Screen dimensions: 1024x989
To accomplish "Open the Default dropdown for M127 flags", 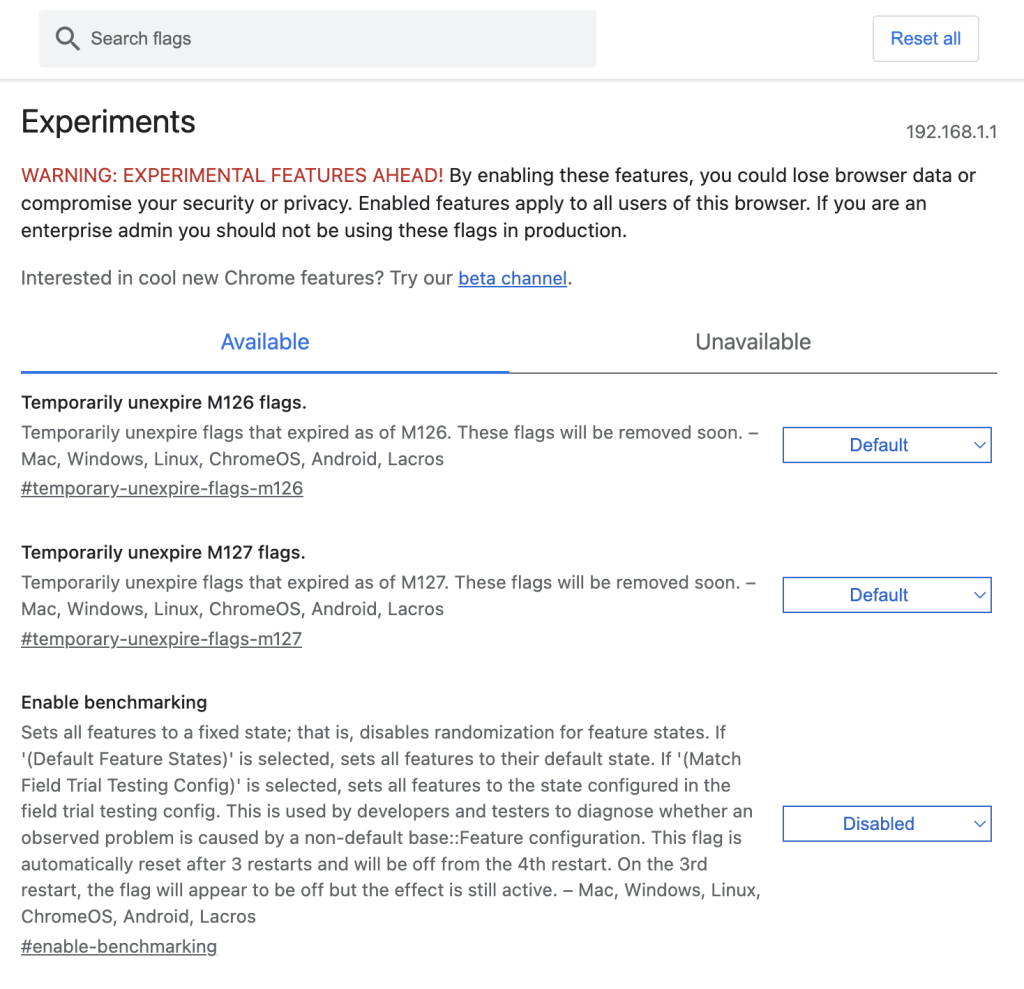I will click(886, 594).
